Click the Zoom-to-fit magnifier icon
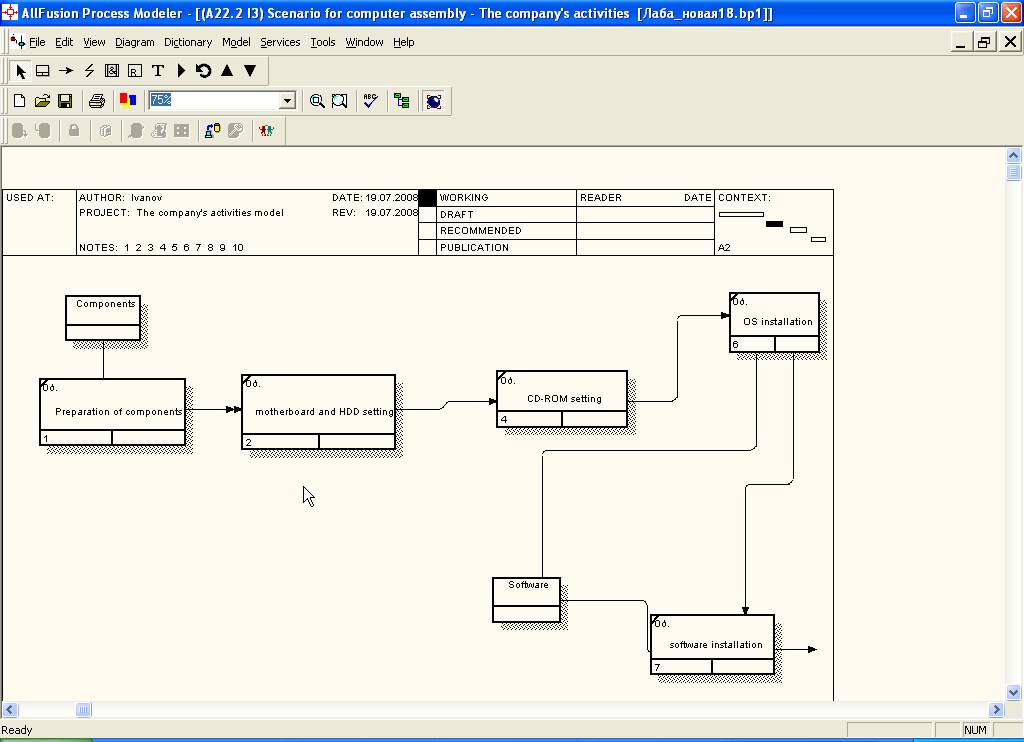This screenshot has width=1024, height=742. point(340,101)
